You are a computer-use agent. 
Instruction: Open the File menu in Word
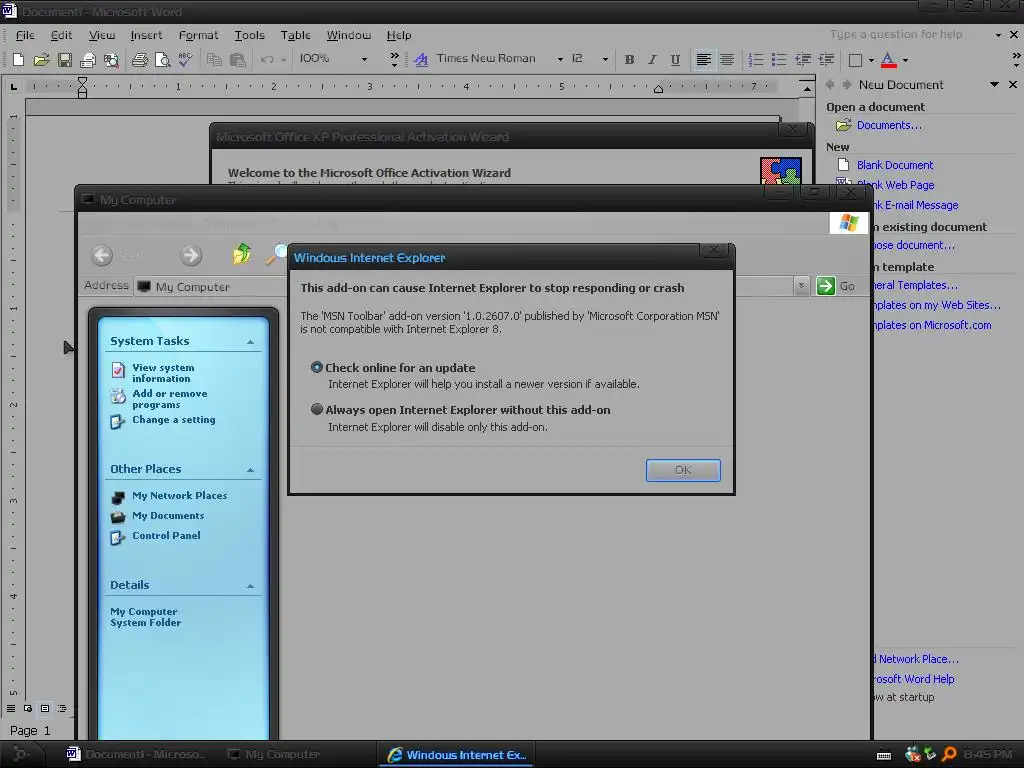pos(25,35)
